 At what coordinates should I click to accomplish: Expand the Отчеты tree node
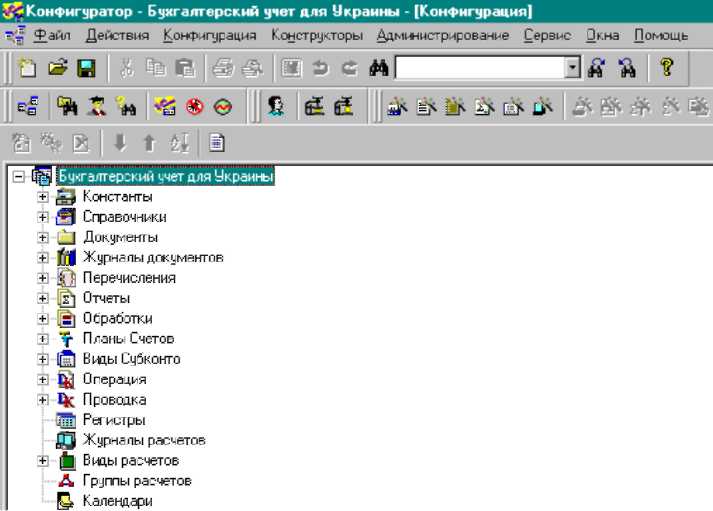pos(42,298)
